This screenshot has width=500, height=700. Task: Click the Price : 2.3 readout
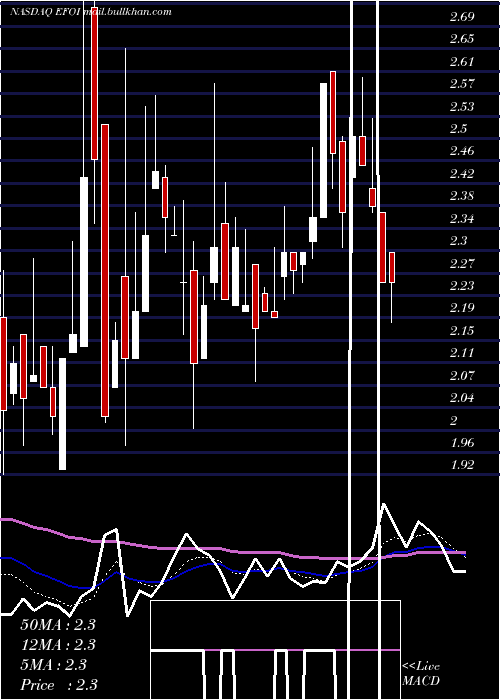[x=59, y=685]
